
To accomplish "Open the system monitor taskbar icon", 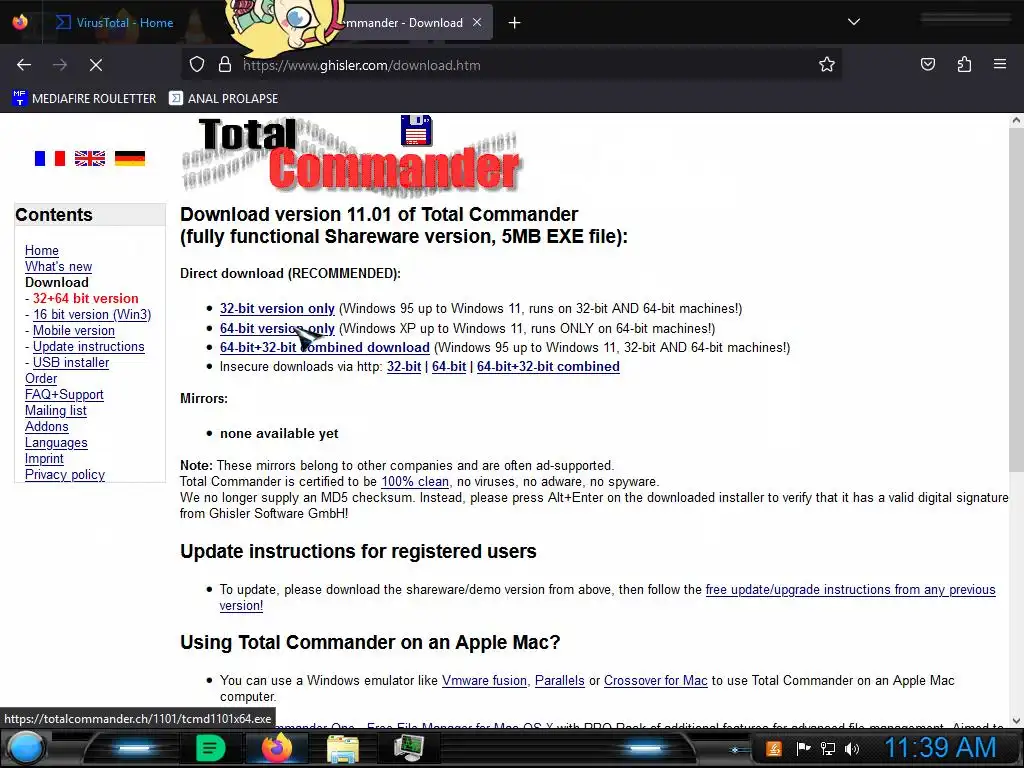I will [409, 748].
